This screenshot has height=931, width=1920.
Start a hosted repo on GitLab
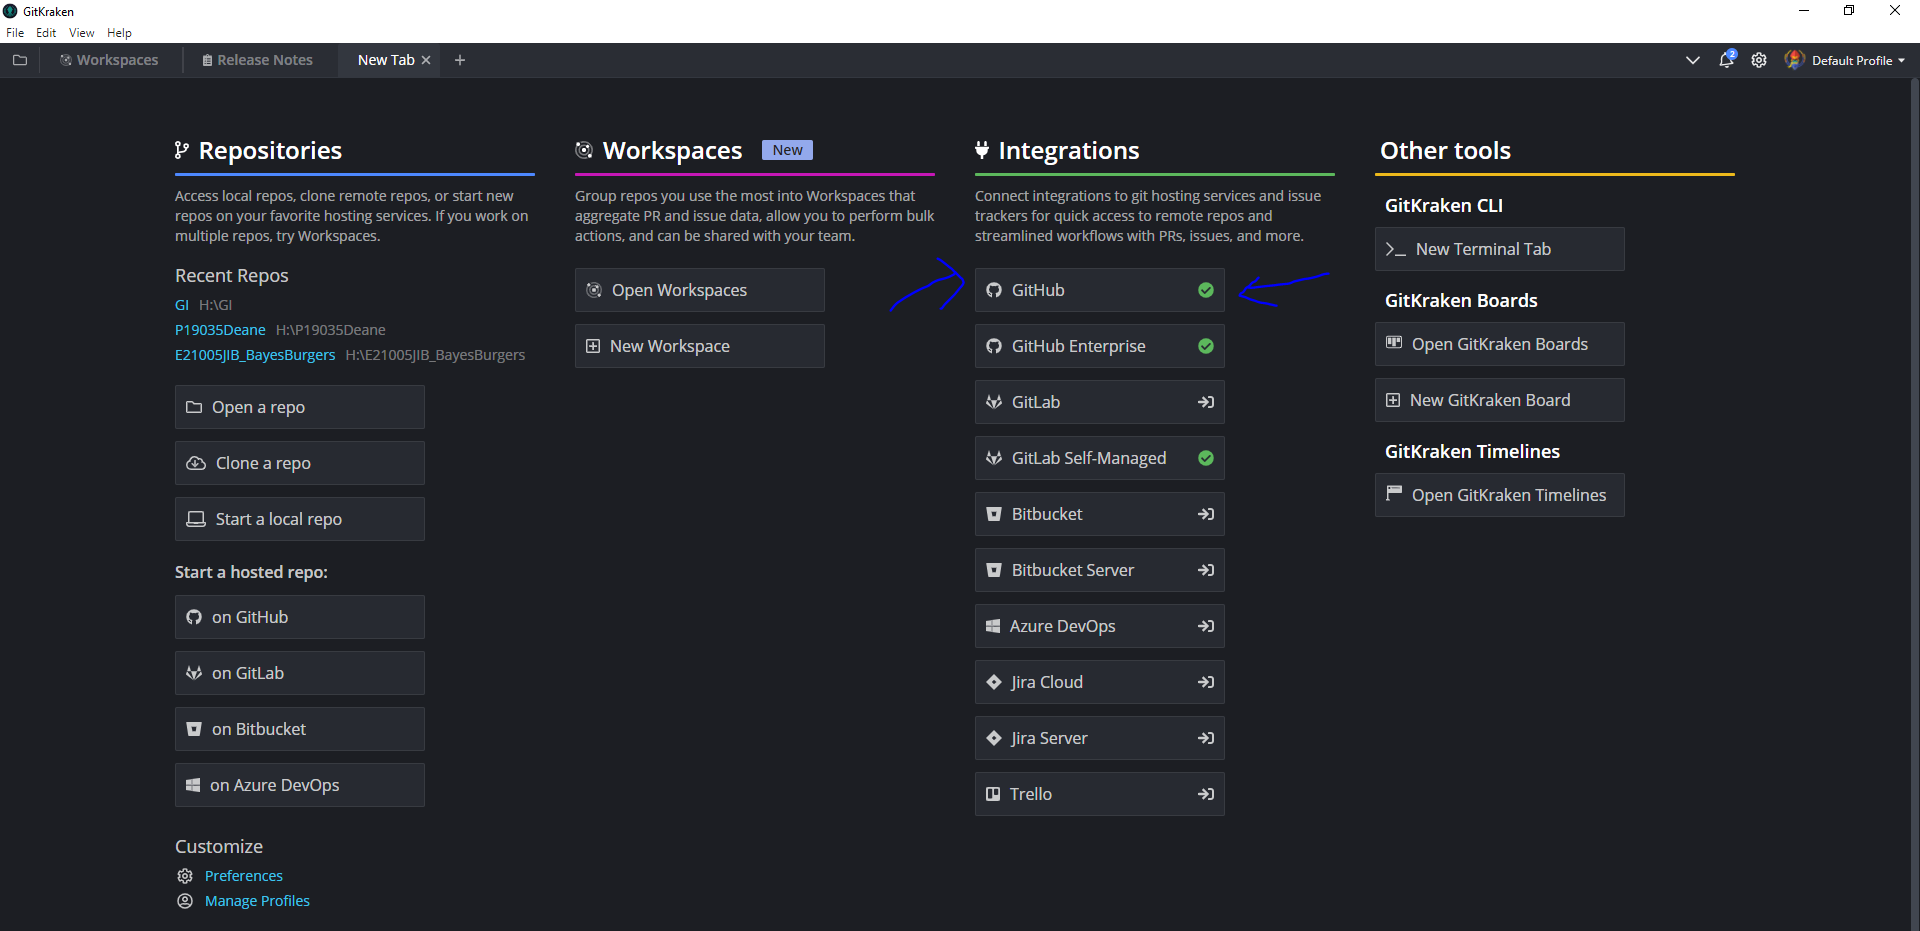click(300, 673)
